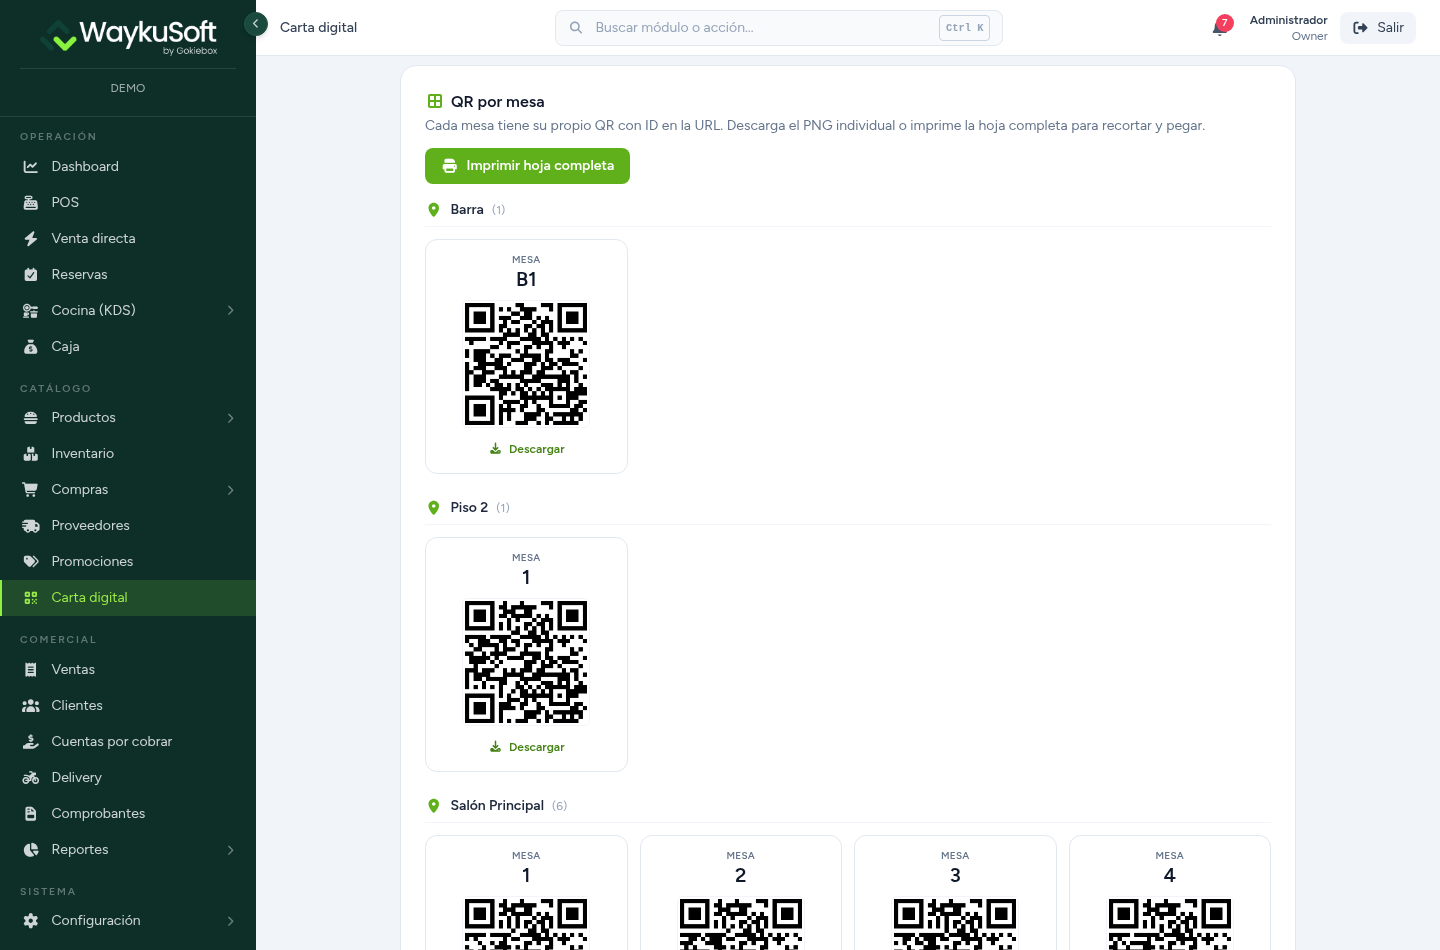Image resolution: width=1440 pixels, height=950 pixels.
Task: Click the QR code of mesa B1
Action: click(x=526, y=364)
